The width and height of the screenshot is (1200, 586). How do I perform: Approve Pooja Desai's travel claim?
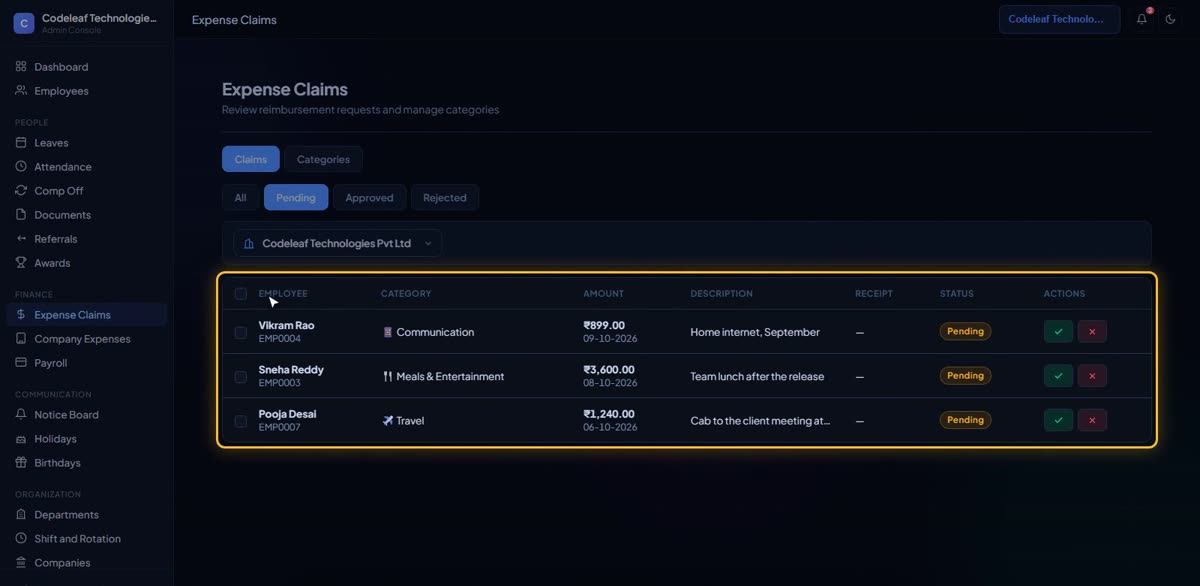(x=1058, y=420)
